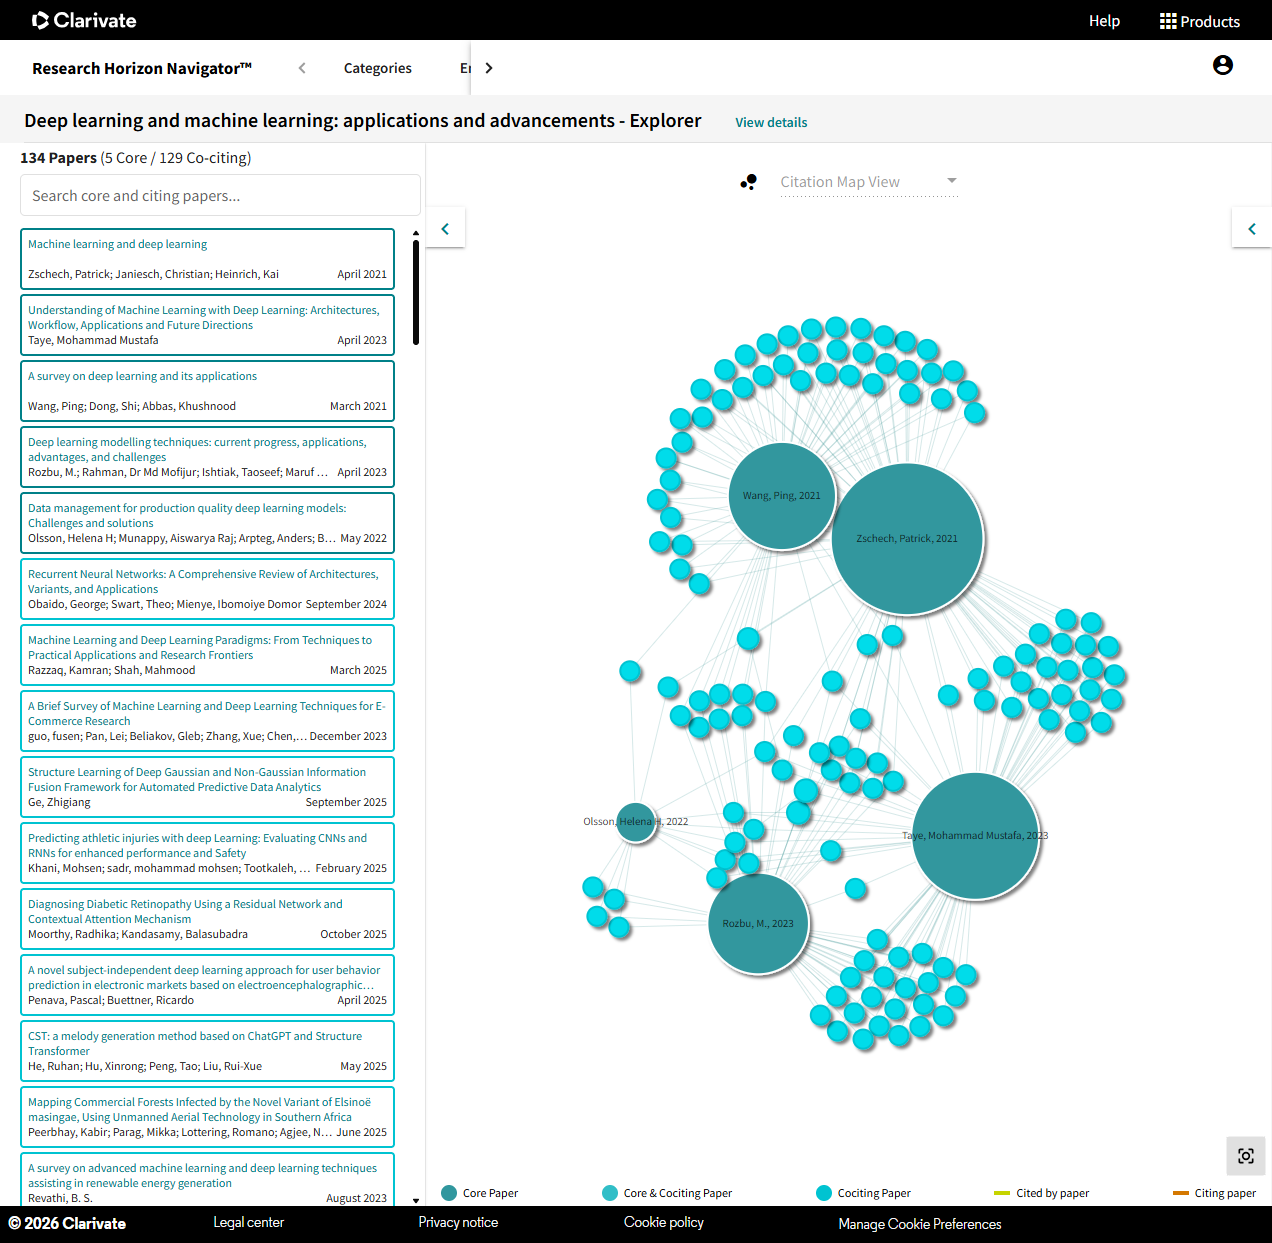
Task: Click the scroll-down arrow of the paper list
Action: pos(416,1200)
